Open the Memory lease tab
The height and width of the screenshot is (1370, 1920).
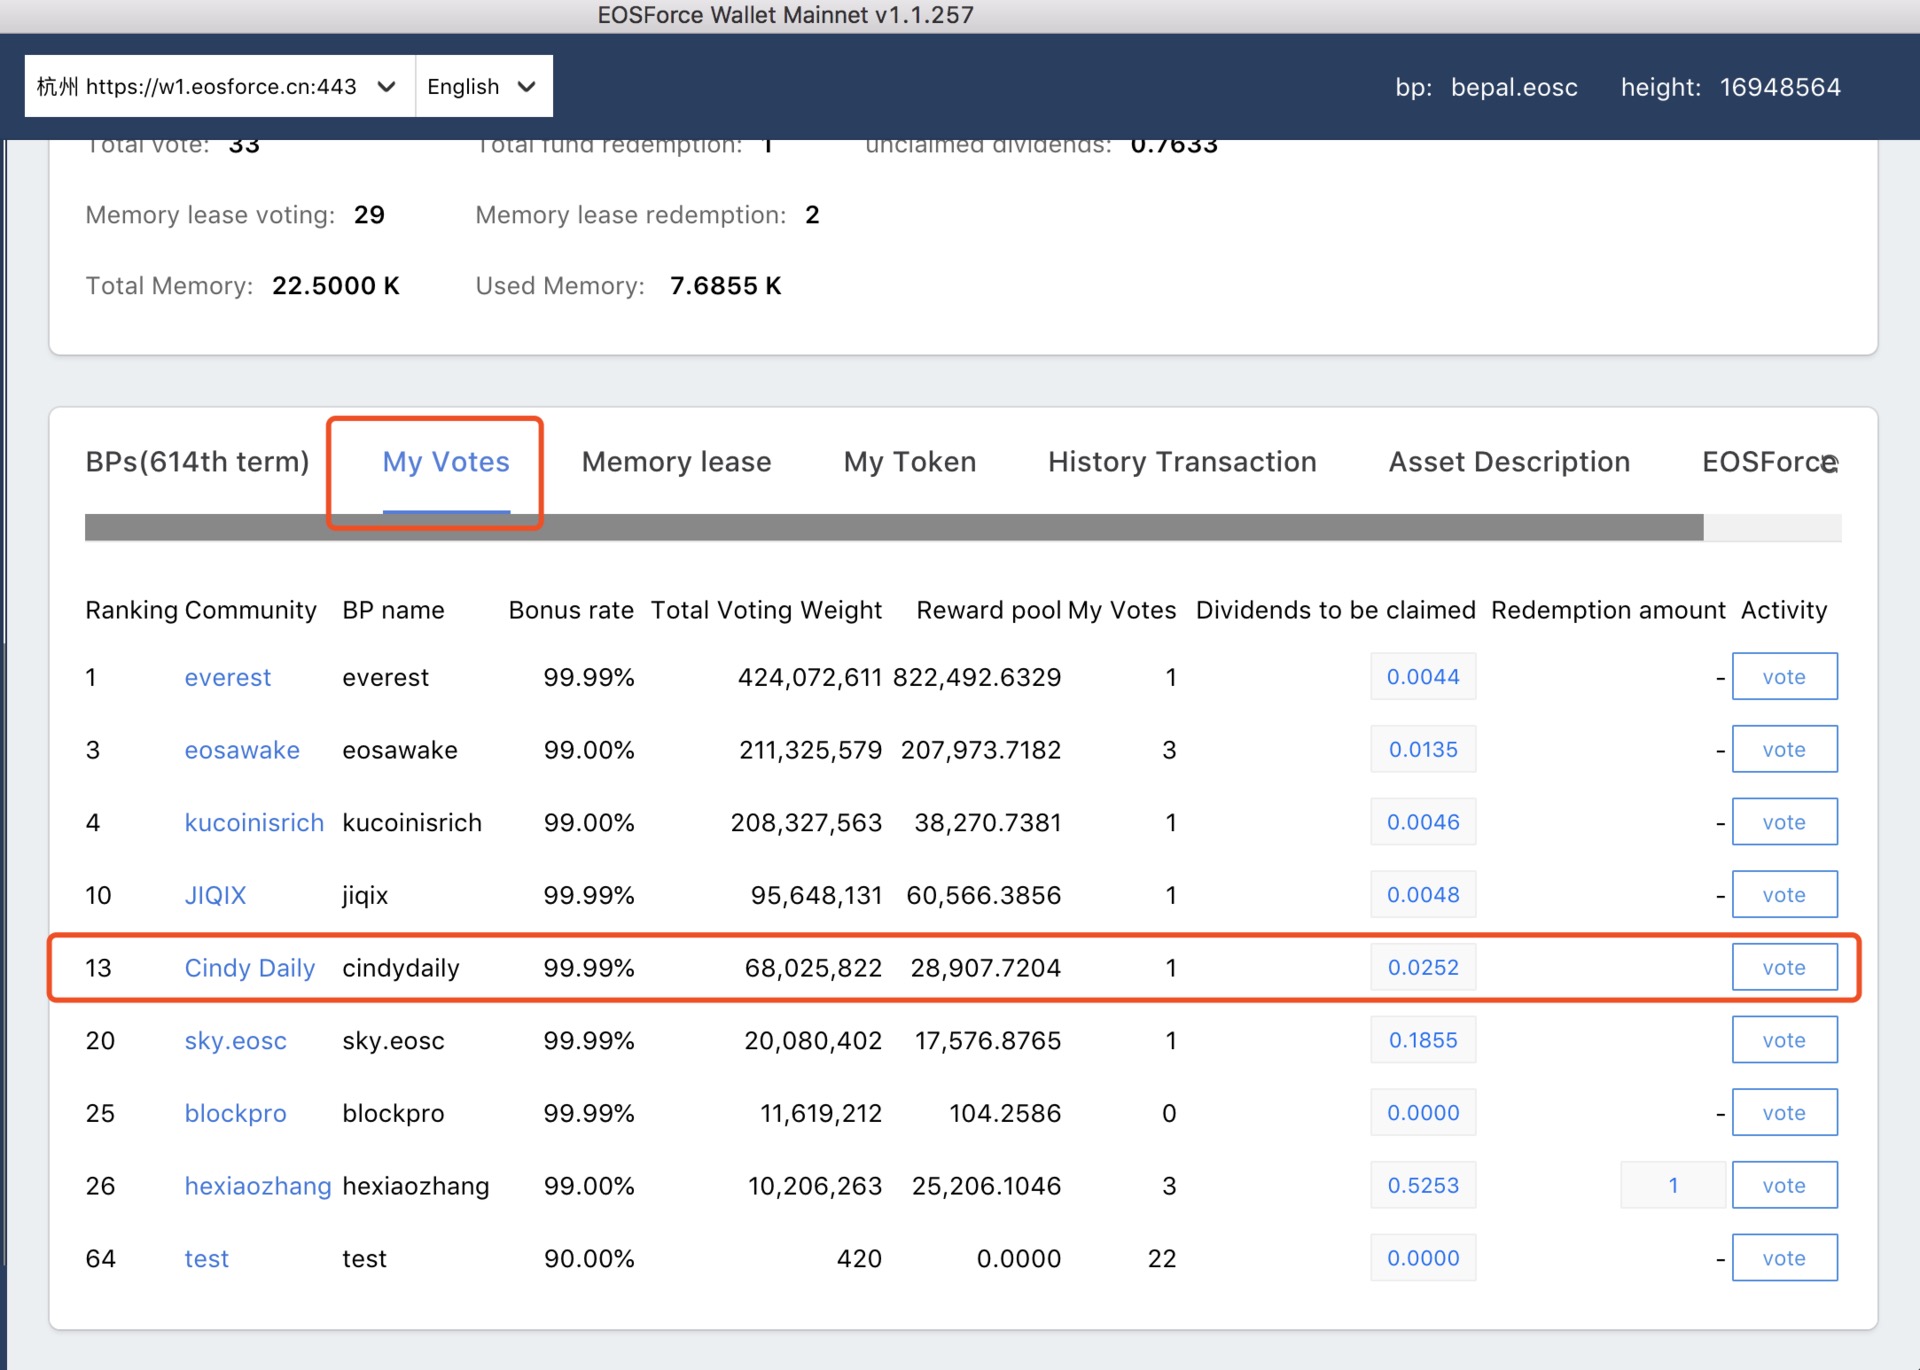click(676, 462)
